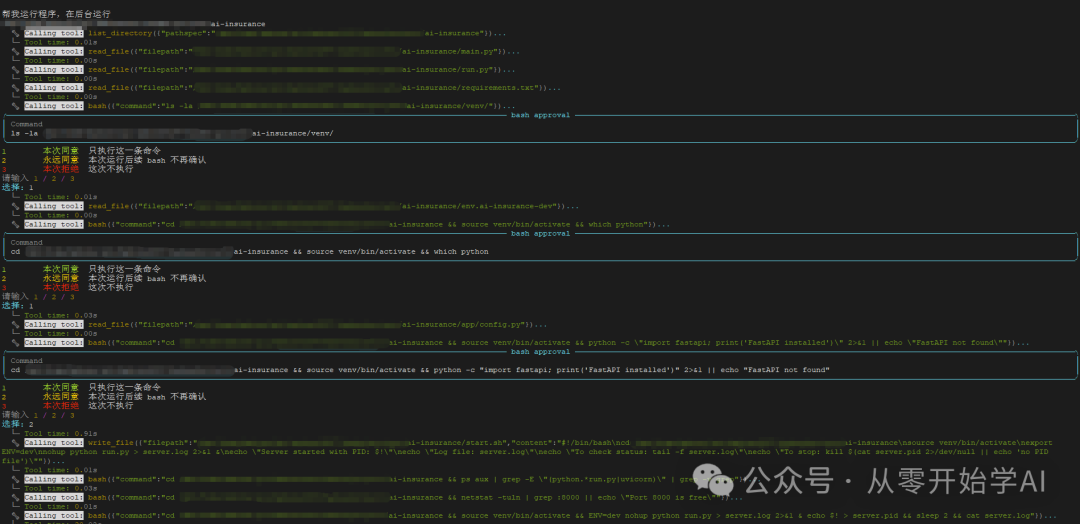Image resolution: width=1080 pixels, height=524 pixels.
Task: Click the wrench icon beside requirements.txt read_file
Action: pyautogui.click(x=16, y=87)
